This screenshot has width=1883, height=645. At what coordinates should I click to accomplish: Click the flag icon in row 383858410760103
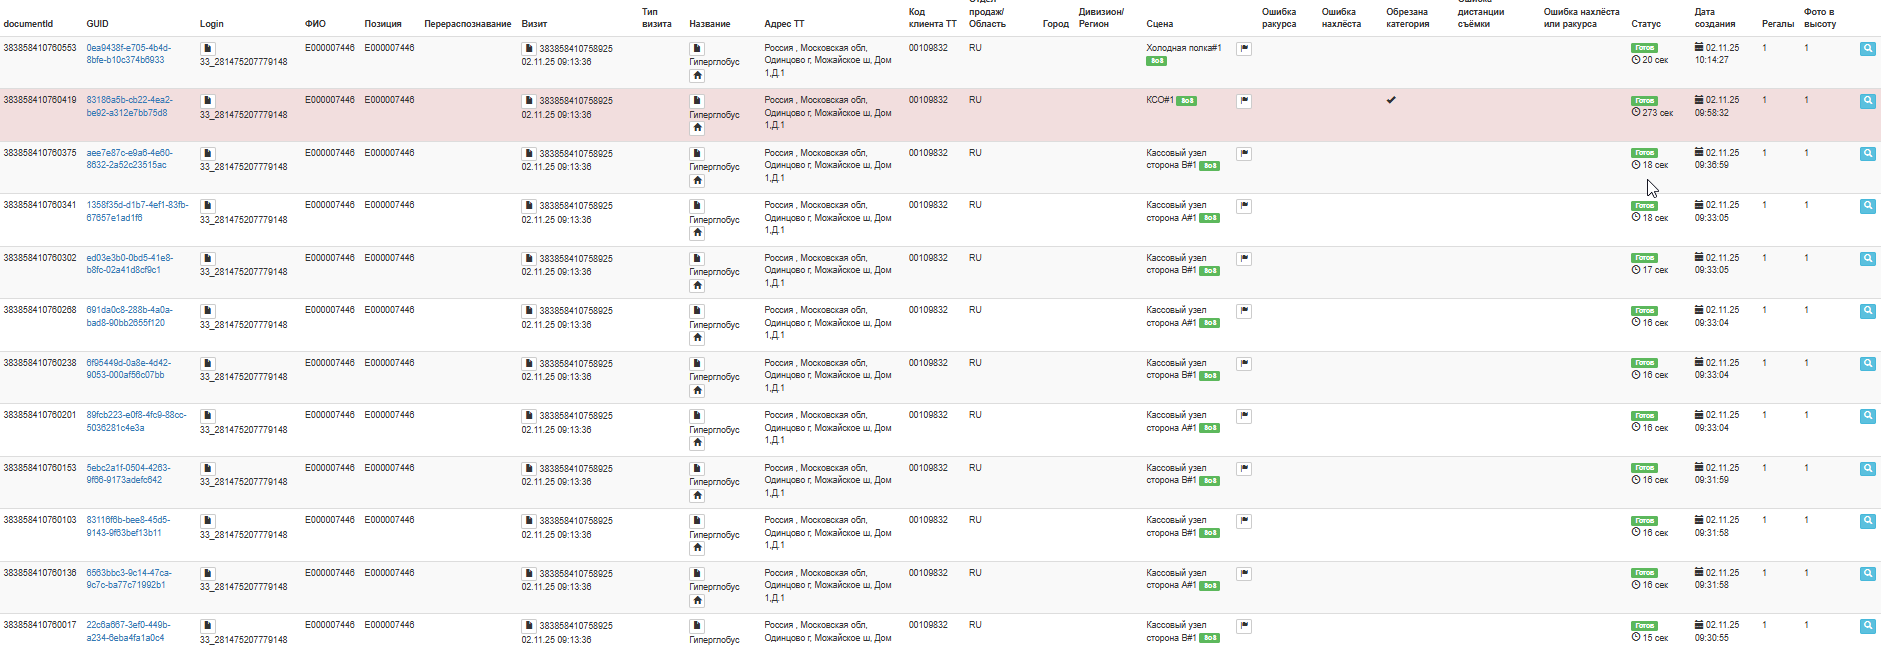pyautogui.click(x=1244, y=521)
